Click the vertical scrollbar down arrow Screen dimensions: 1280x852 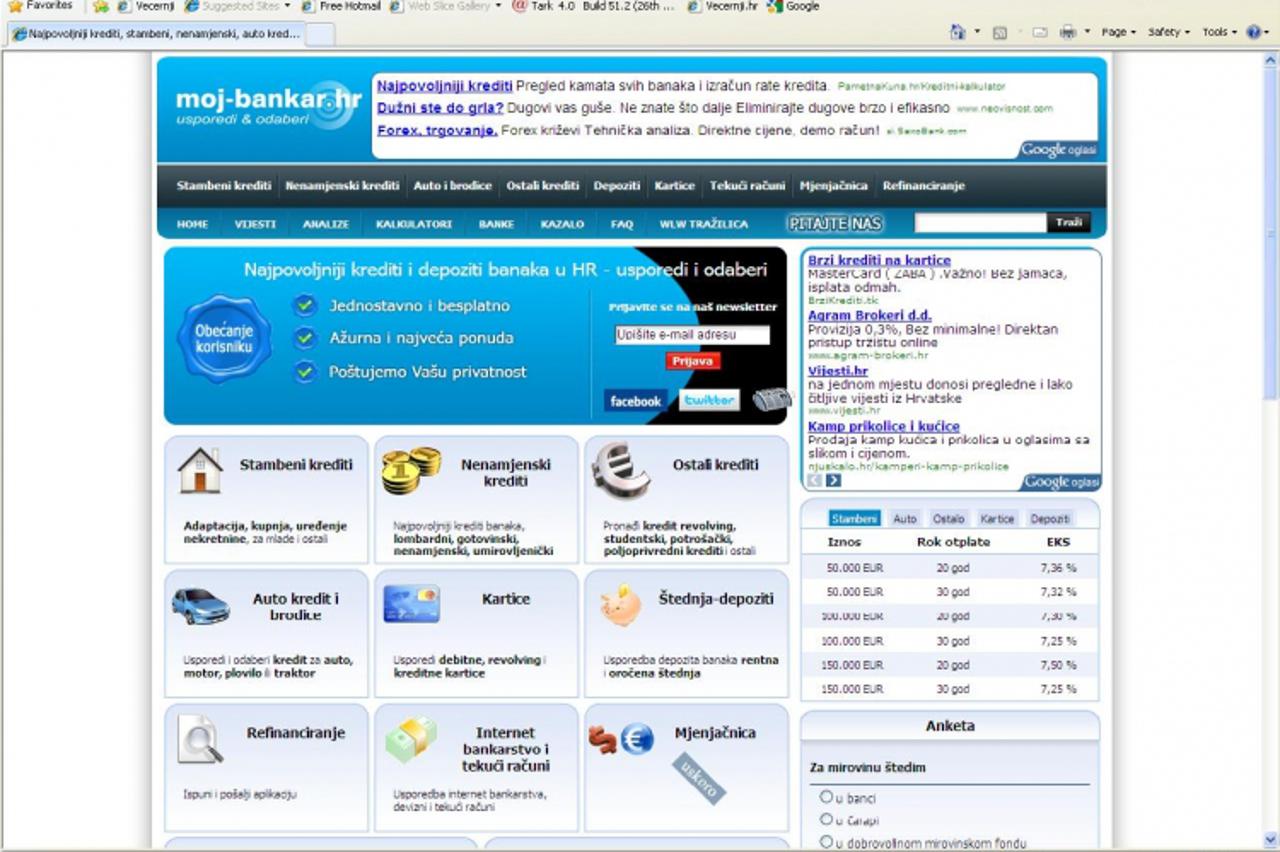1271,839
